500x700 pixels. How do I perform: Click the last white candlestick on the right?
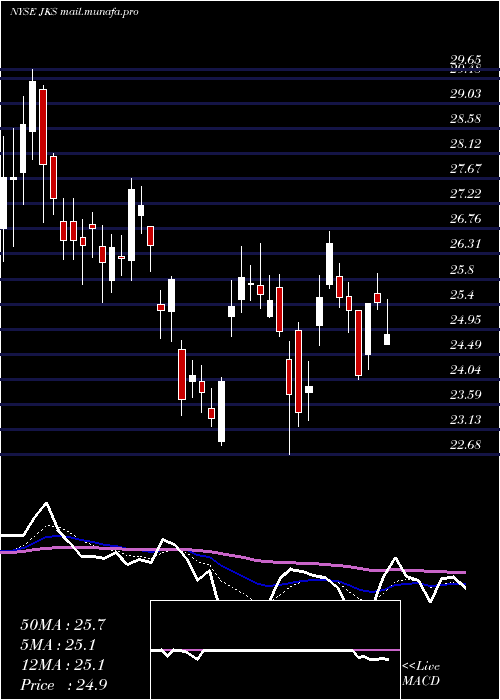[387, 339]
